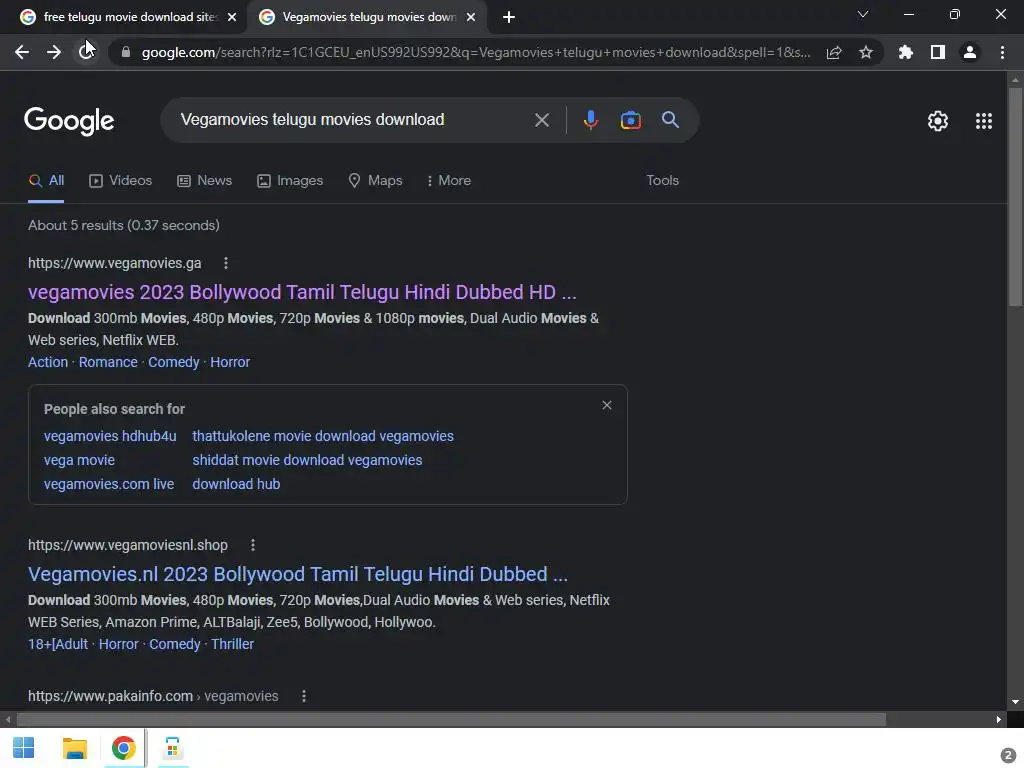Open 18+[Adult sitelink
Viewport: 1024px width, 768px height.
coord(57,645)
